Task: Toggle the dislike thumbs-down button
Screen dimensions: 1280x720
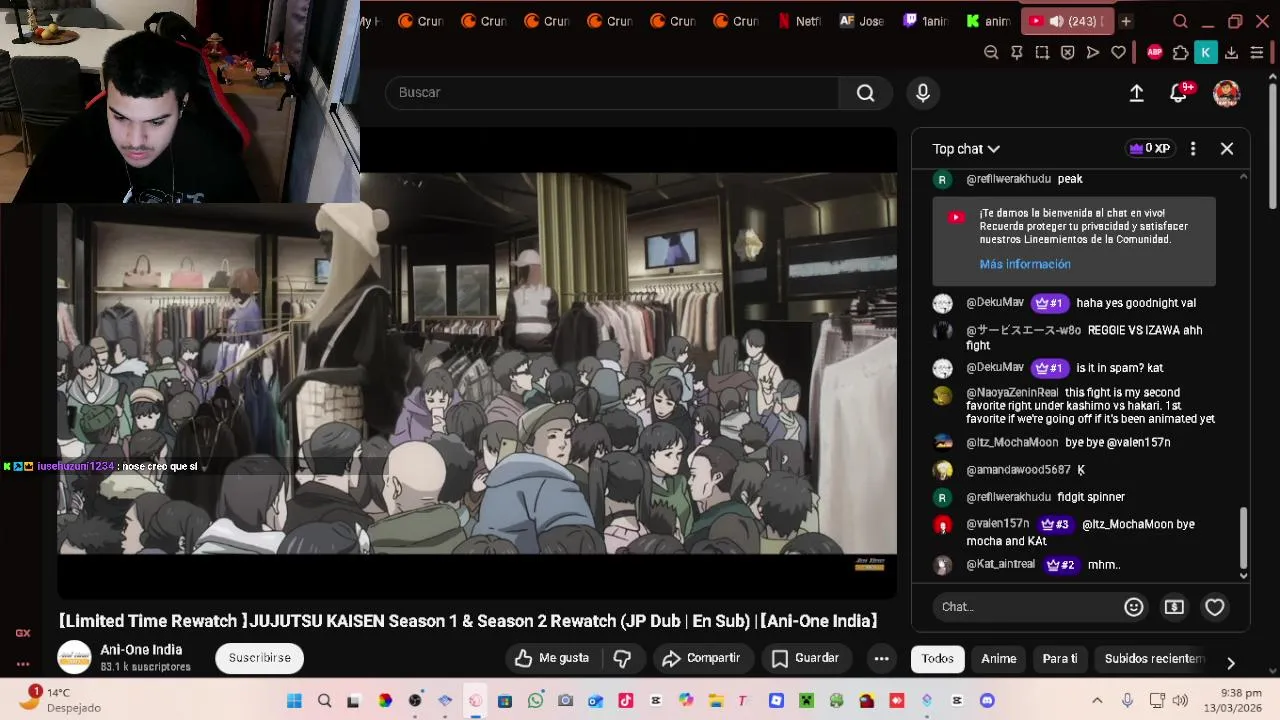Action: (622, 658)
